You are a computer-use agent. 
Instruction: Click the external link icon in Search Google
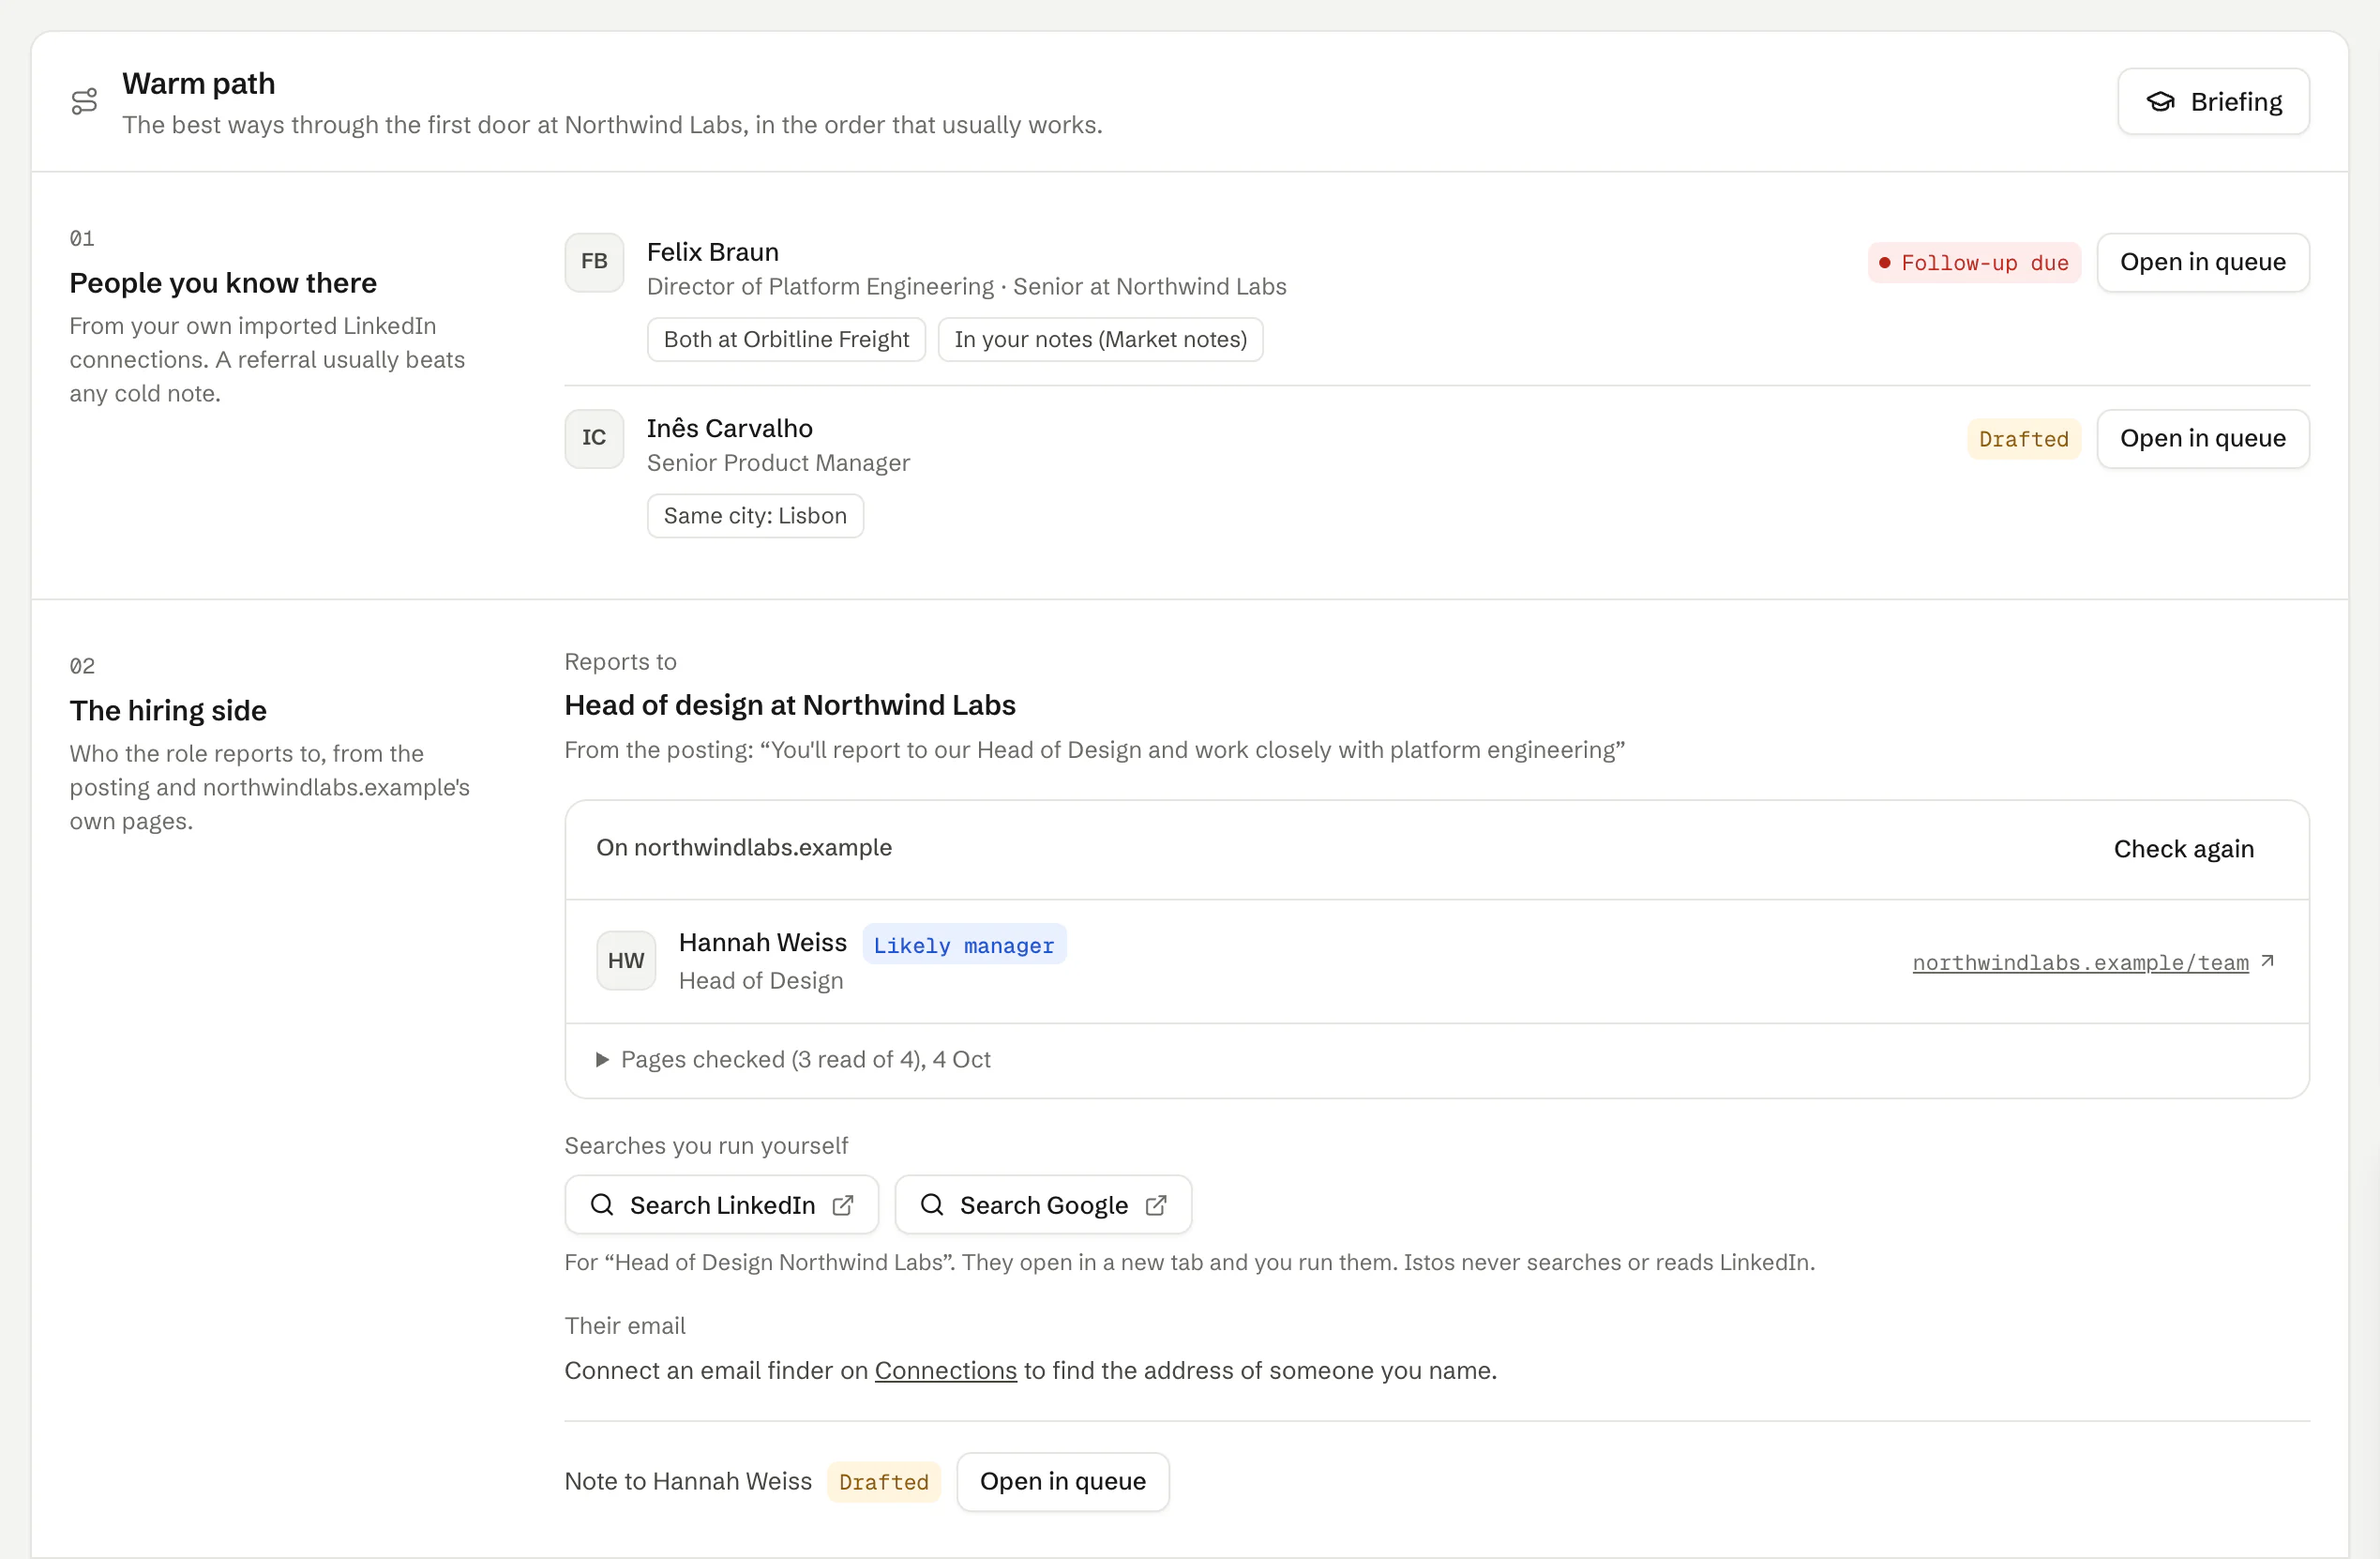[x=1156, y=1205]
